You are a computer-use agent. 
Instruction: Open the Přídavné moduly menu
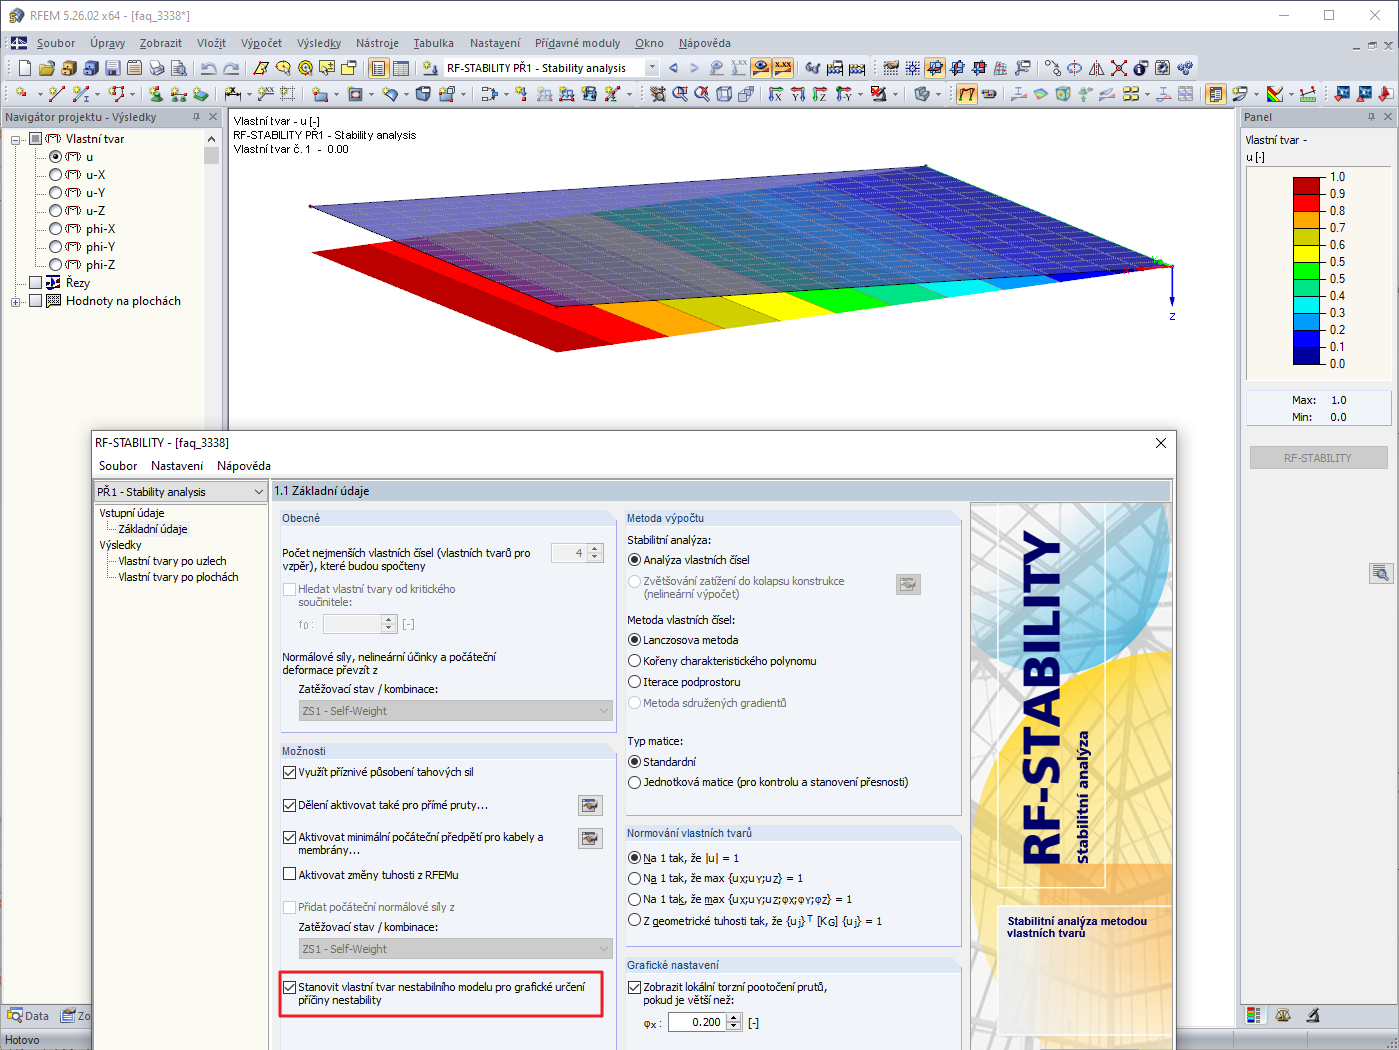577,43
